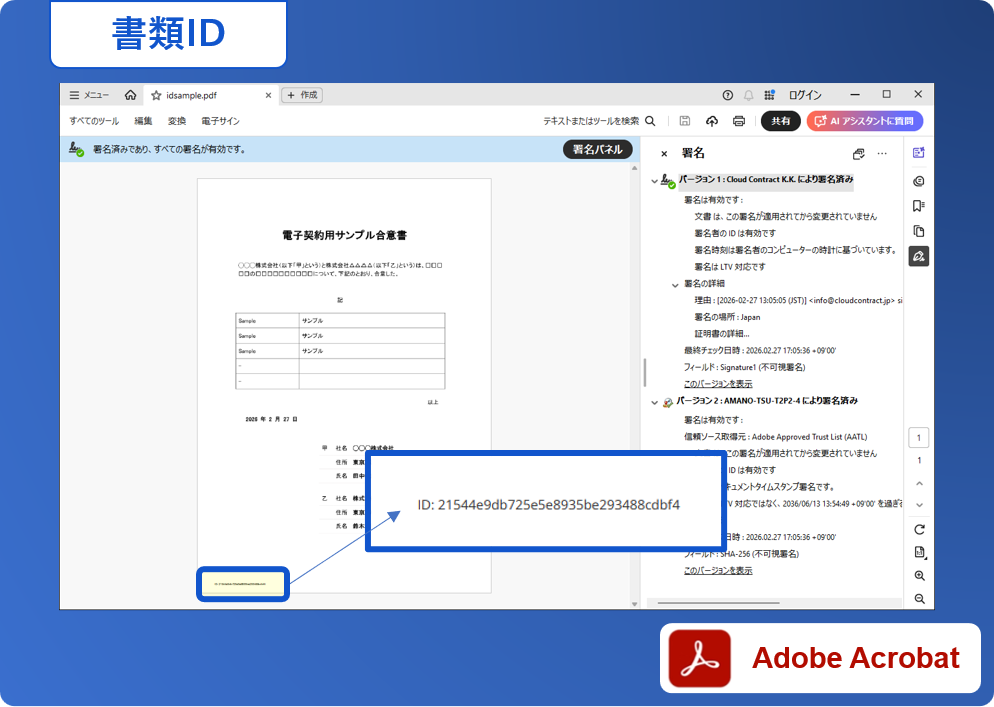Click the save (floppy disk) icon
This screenshot has height=707, width=994.
(x=685, y=121)
